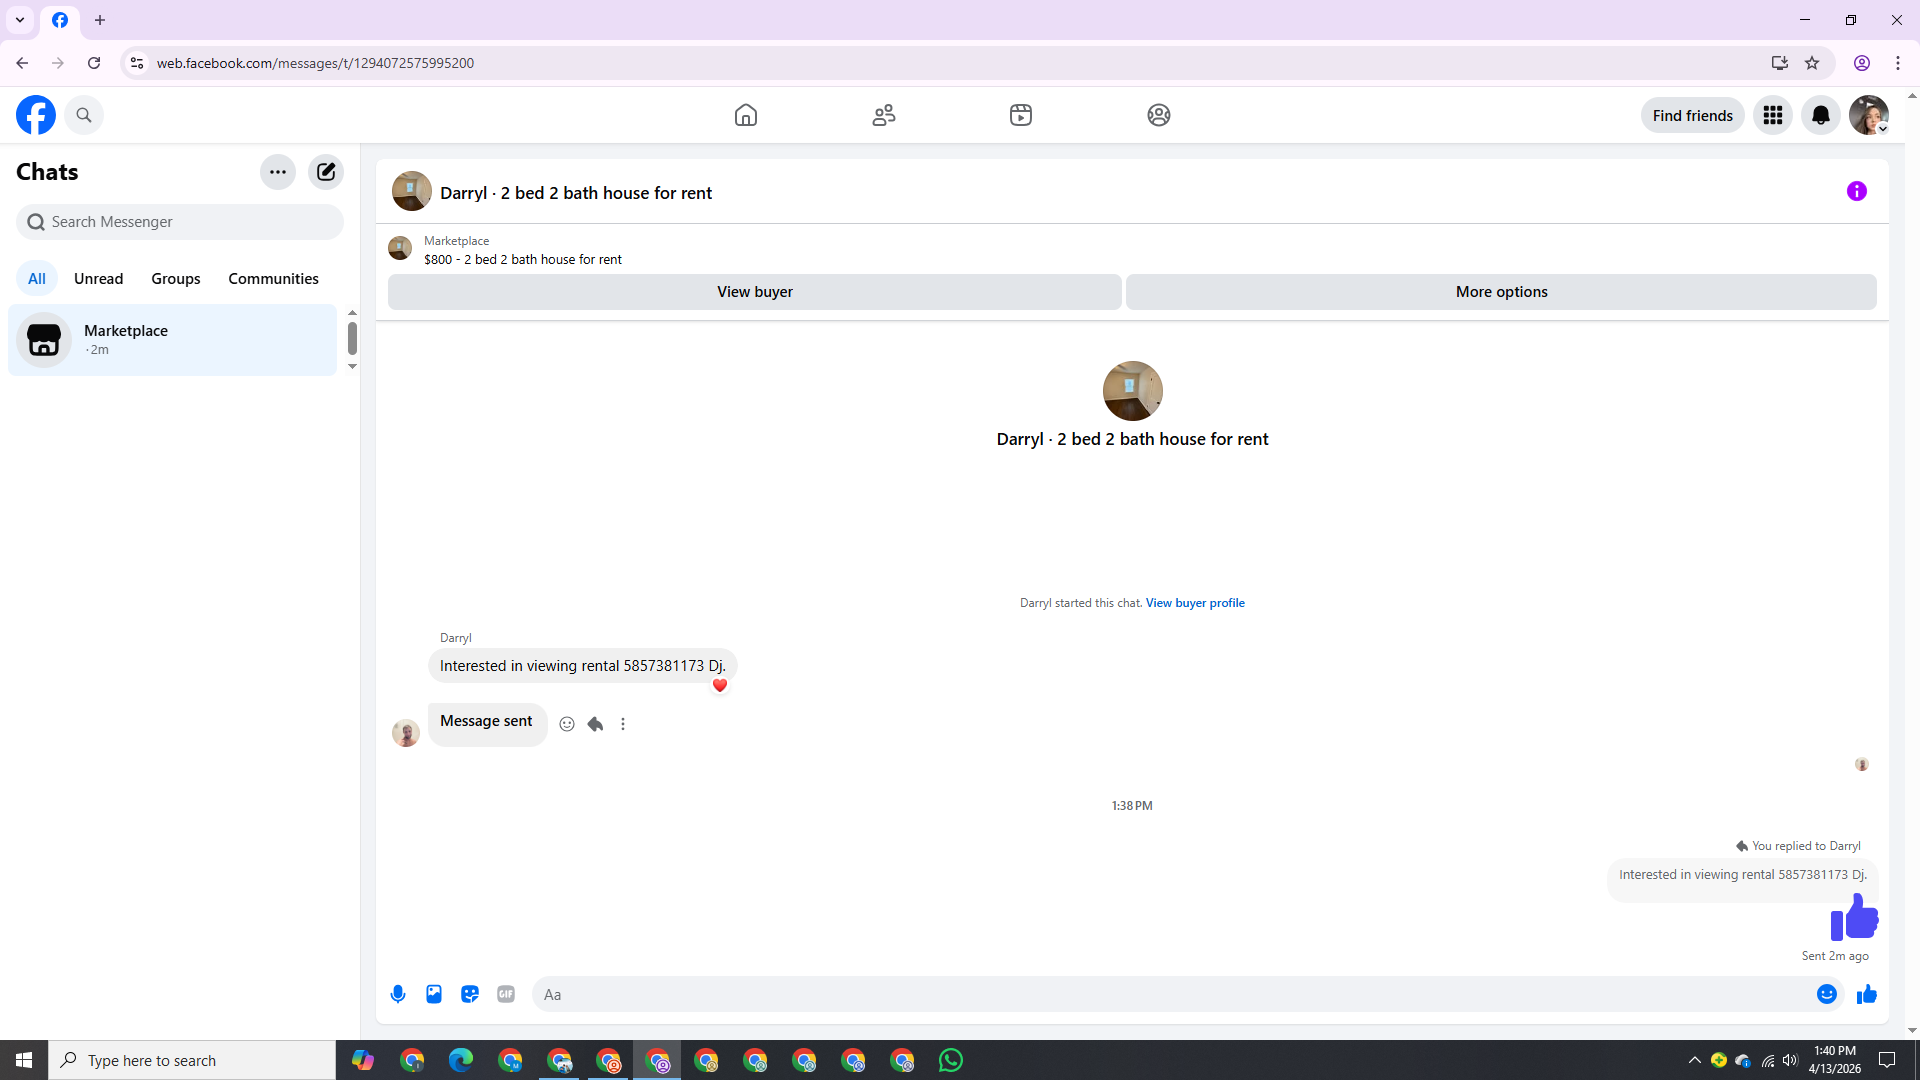The height and width of the screenshot is (1080, 1920).
Task: Choose a sticker icon
Action: [470, 994]
